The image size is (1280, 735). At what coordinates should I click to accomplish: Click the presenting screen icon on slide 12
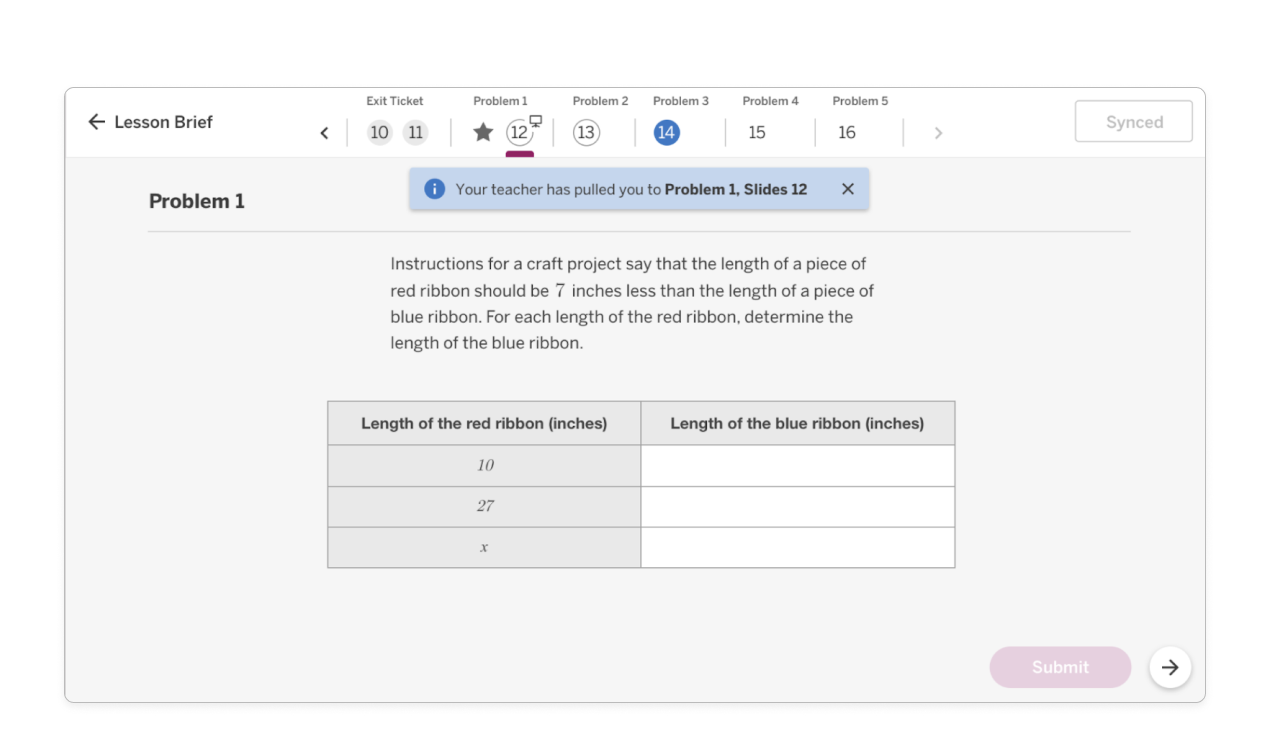(536, 121)
